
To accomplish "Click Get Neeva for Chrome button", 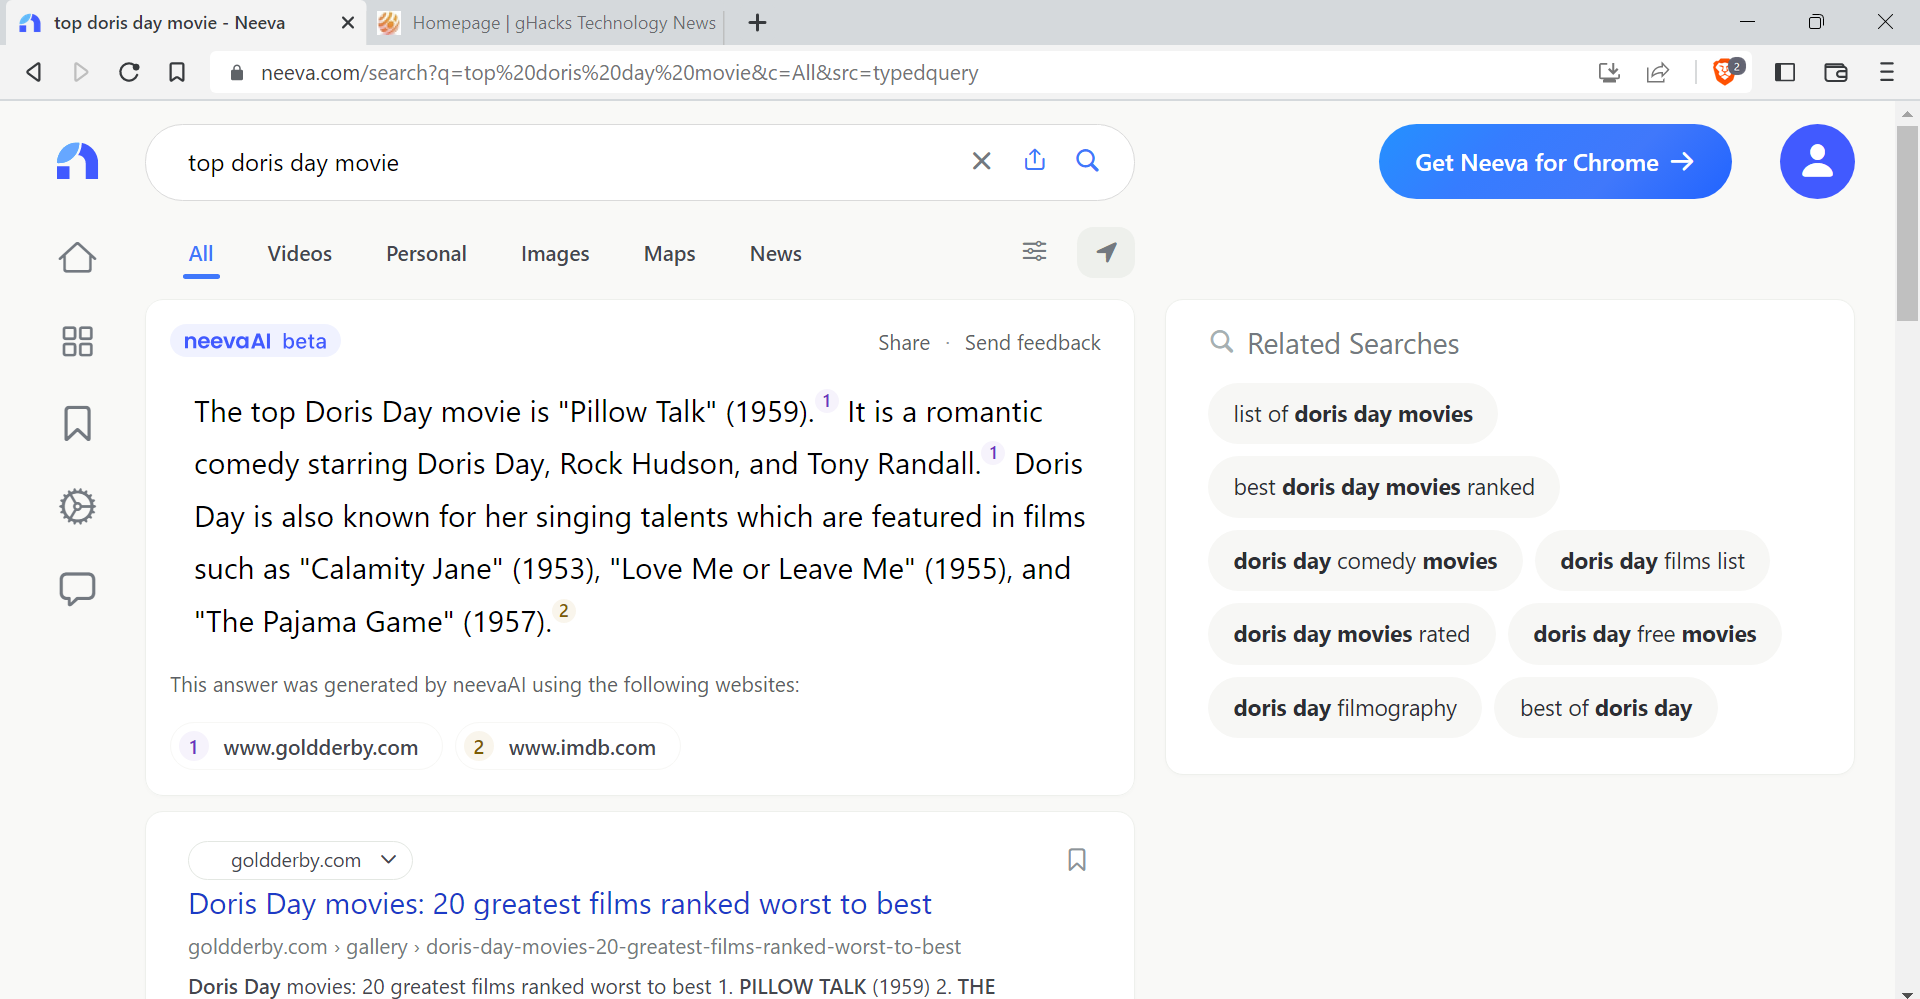I will (1554, 161).
